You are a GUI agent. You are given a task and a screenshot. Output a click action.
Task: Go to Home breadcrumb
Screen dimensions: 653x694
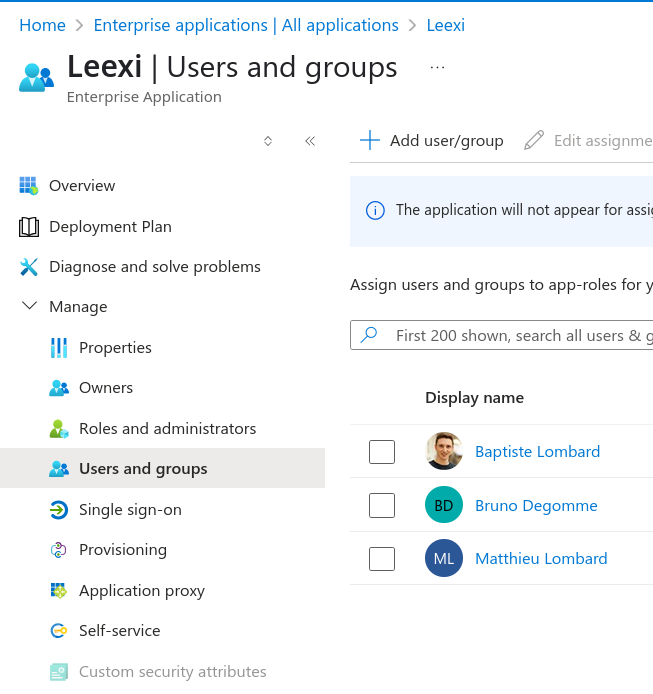[43, 25]
